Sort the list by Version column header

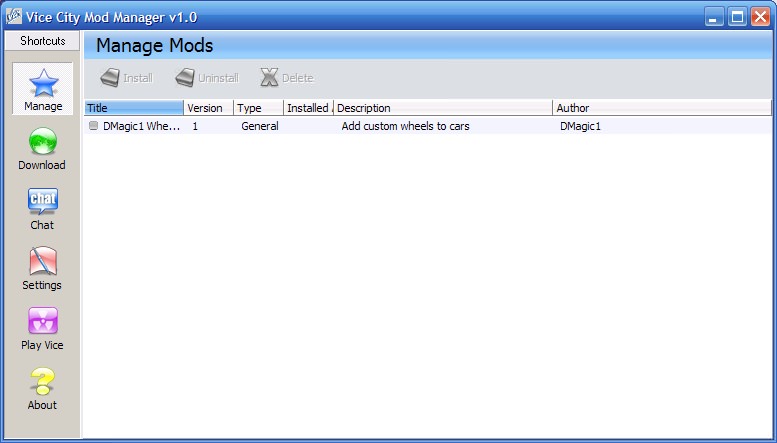(208, 108)
